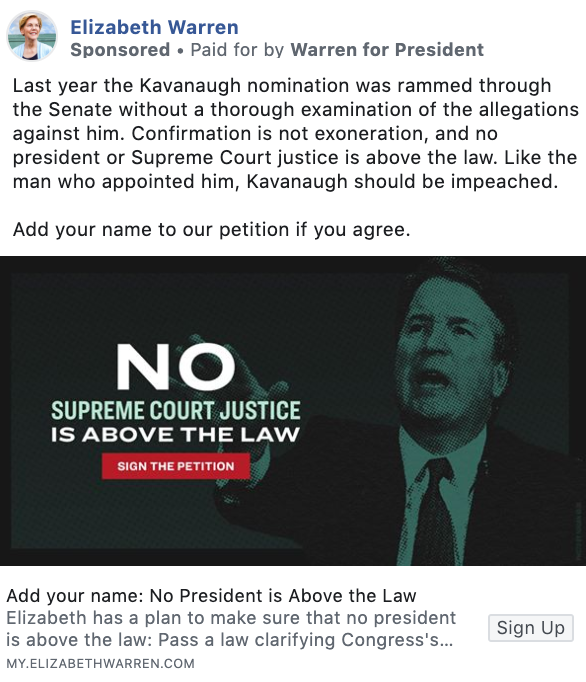Click the red SIGN THE PETITION button
This screenshot has height=682, width=586.
pos(176,466)
